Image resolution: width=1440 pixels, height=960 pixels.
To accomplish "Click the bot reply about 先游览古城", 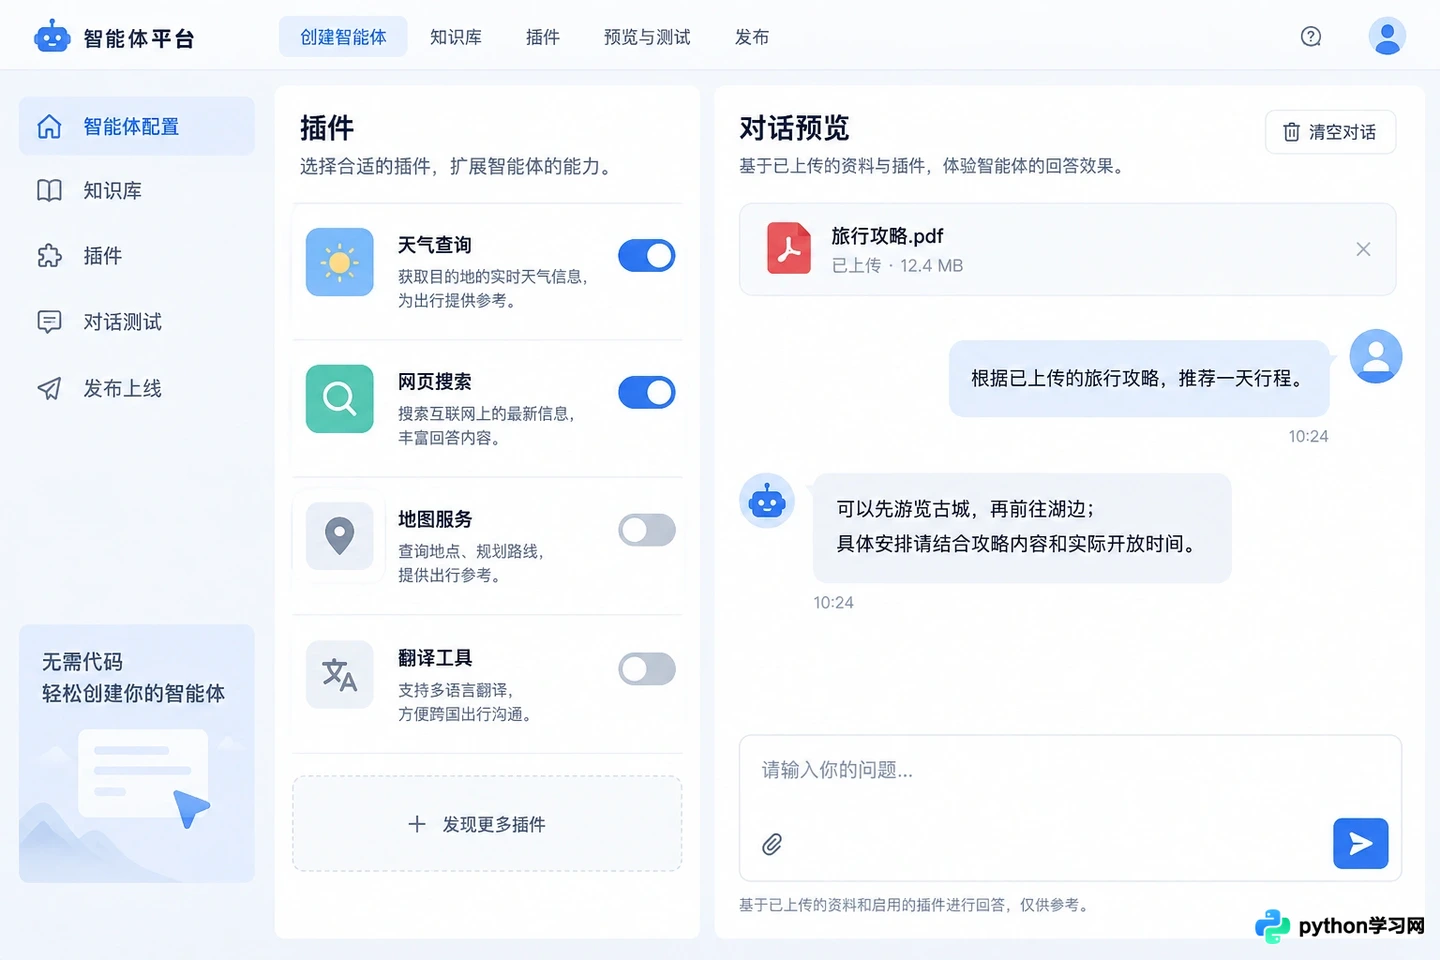I will click(x=1022, y=527).
